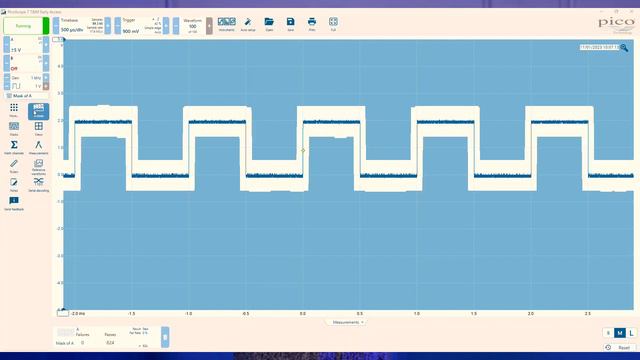This screenshot has width=640, height=360.
Task: Open the Measurements caliper tool
Action: pos(38,147)
